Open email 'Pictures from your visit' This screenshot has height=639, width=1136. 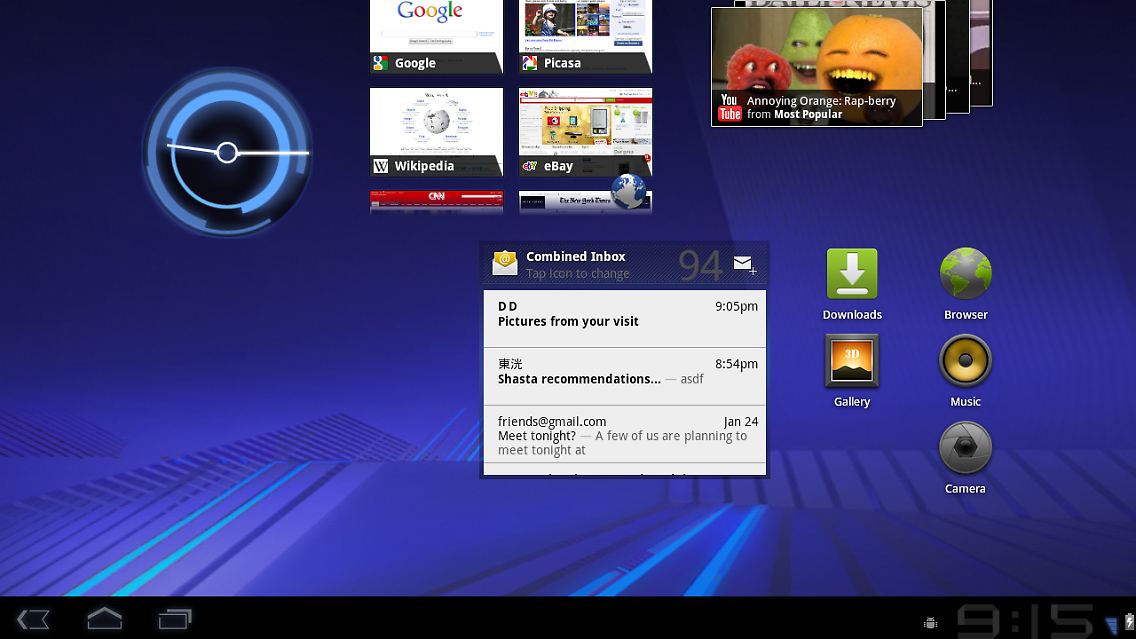[625, 319]
